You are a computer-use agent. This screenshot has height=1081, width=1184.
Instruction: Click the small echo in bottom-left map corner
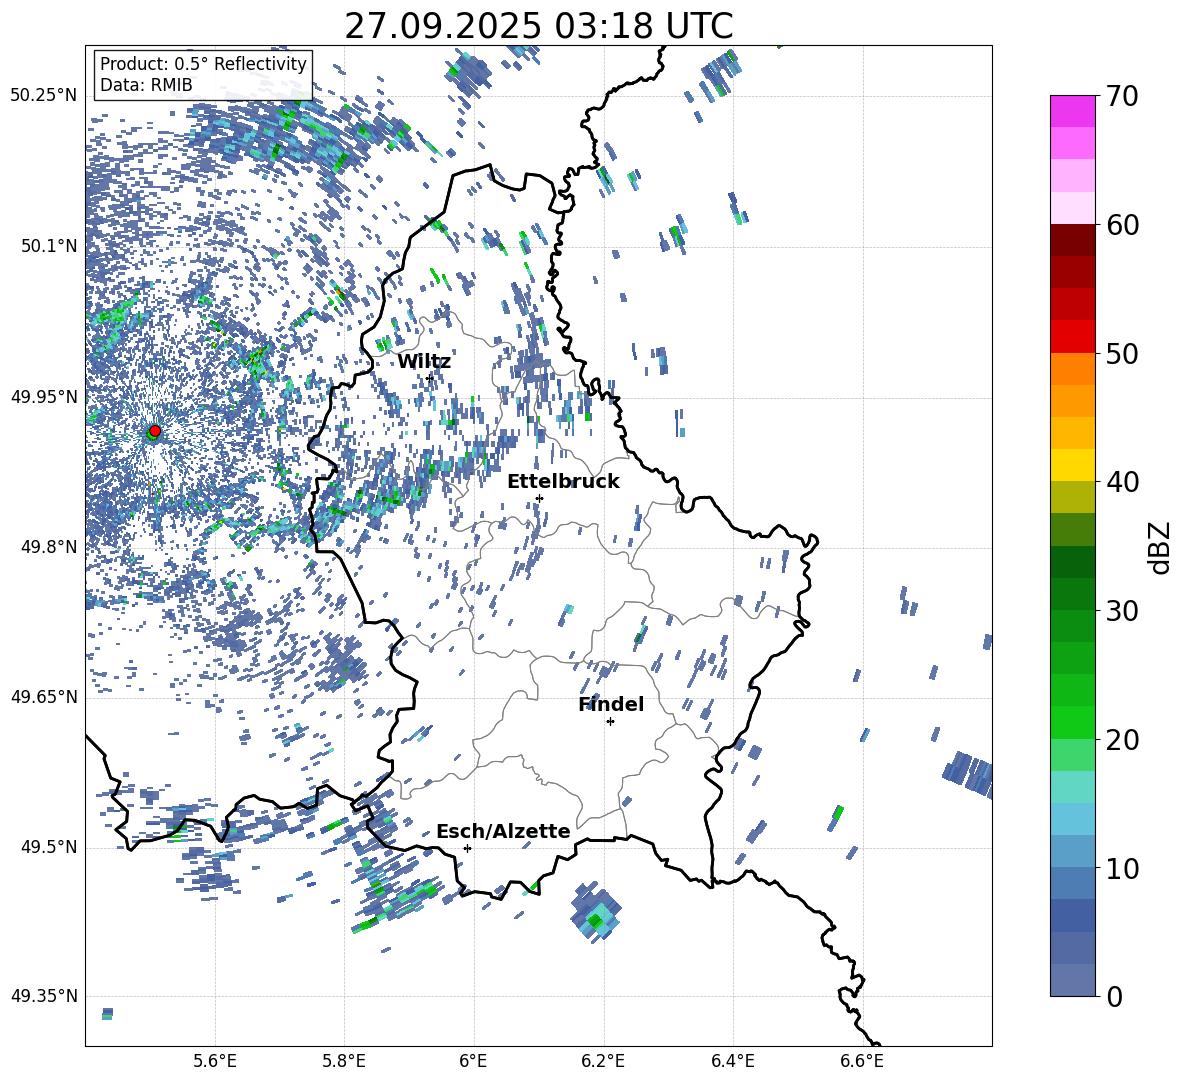(107, 1014)
